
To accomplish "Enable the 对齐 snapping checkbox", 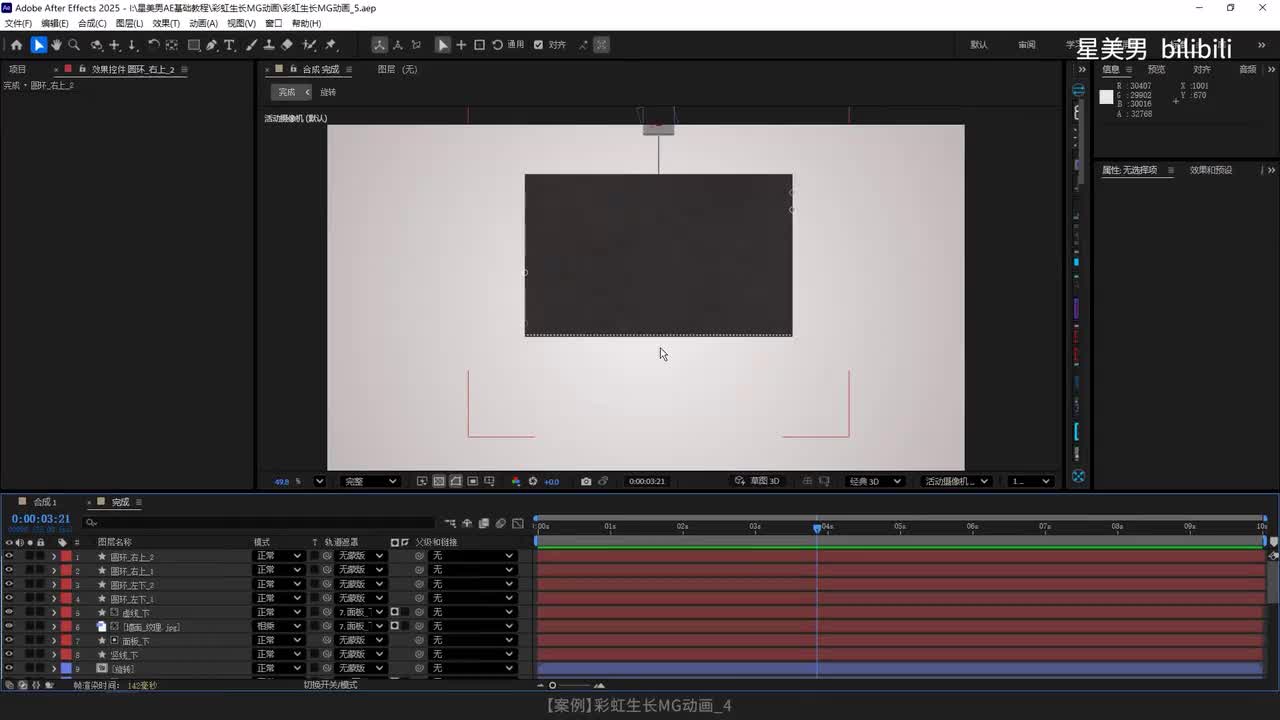I will pyautogui.click(x=539, y=45).
